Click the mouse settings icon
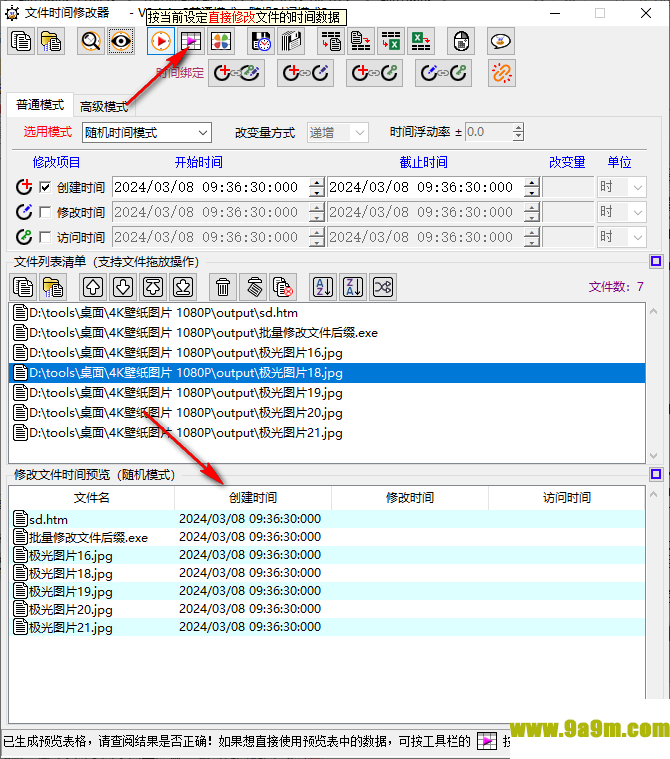The width and height of the screenshot is (670, 759). [461, 41]
